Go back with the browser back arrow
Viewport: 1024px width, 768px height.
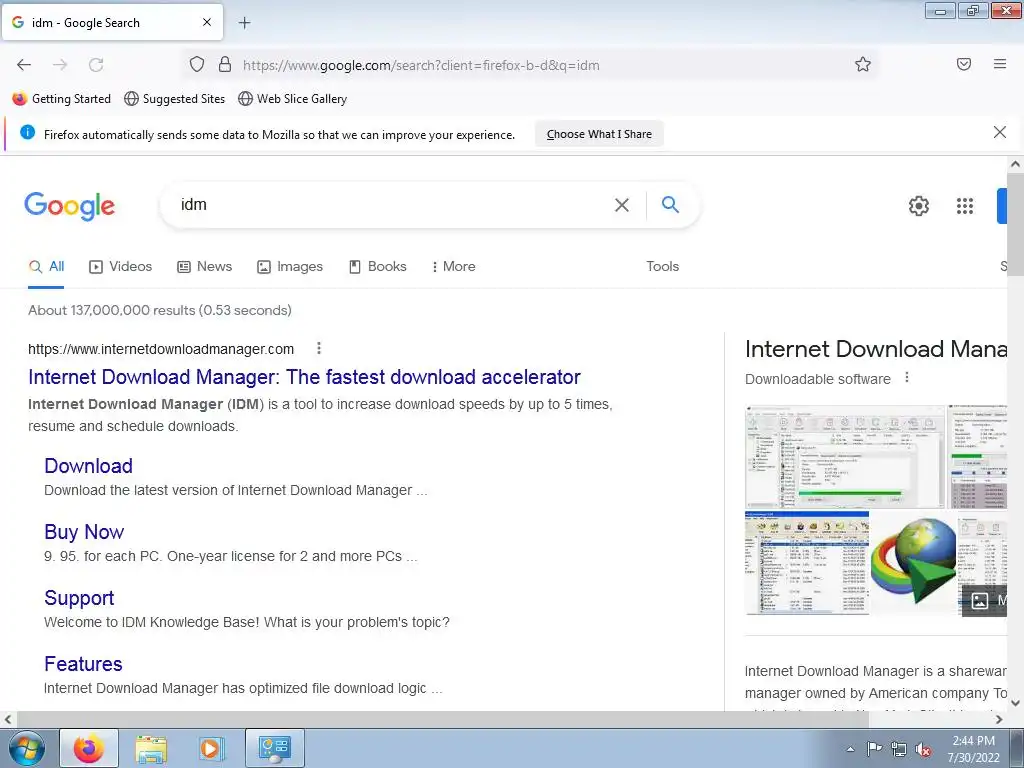point(24,65)
